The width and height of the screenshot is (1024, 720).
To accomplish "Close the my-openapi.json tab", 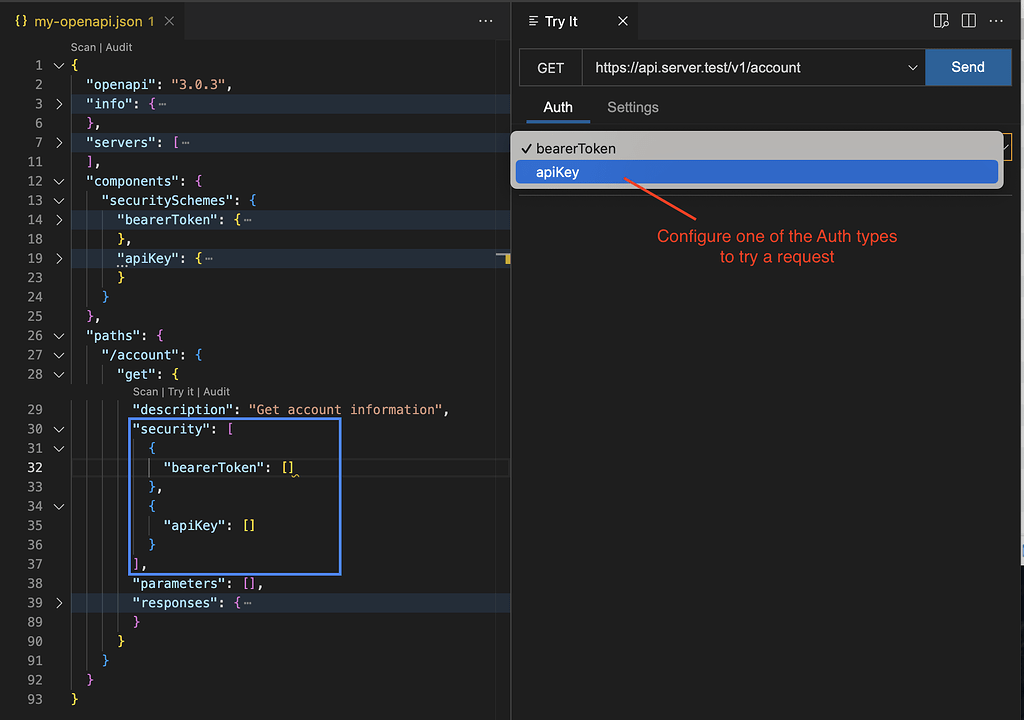I will (169, 21).
